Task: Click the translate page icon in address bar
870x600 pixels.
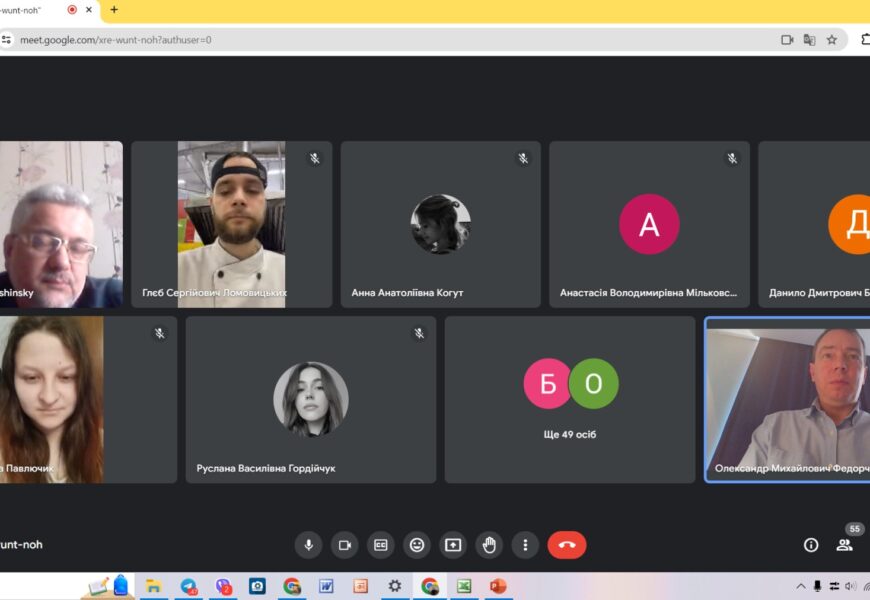Action: (x=809, y=40)
